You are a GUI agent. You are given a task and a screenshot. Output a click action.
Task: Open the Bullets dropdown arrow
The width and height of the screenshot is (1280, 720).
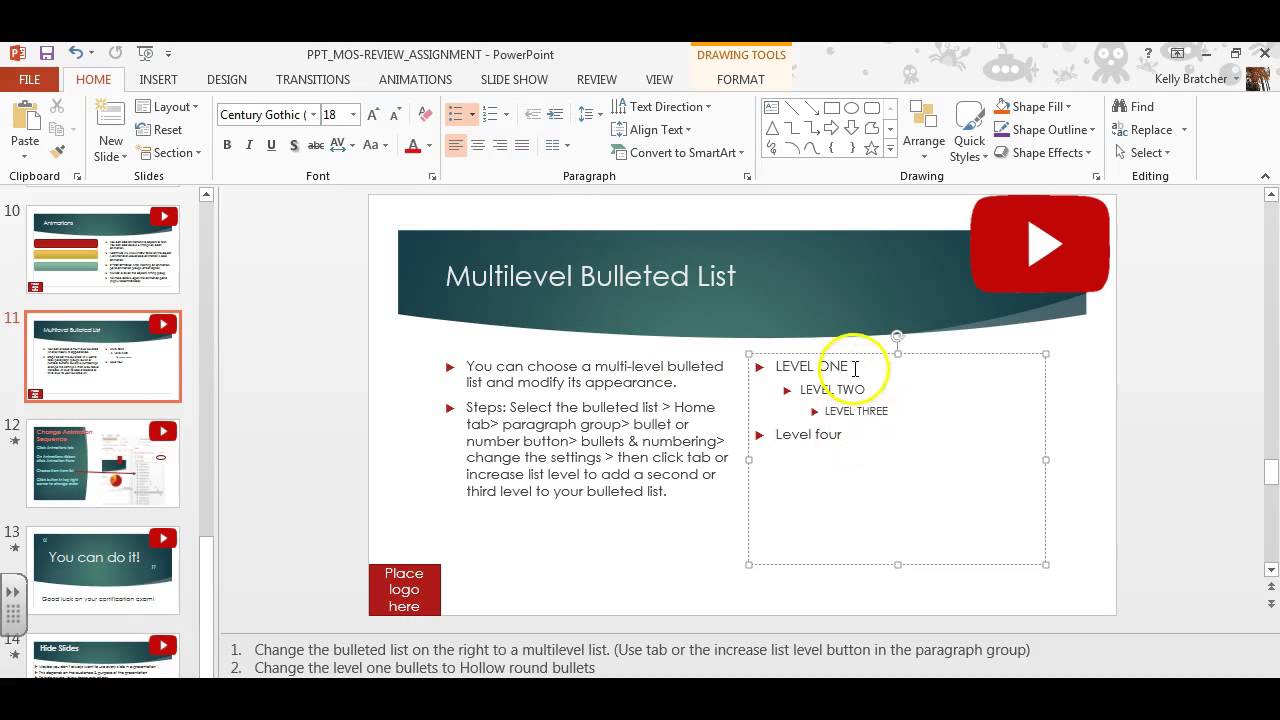[x=472, y=114]
